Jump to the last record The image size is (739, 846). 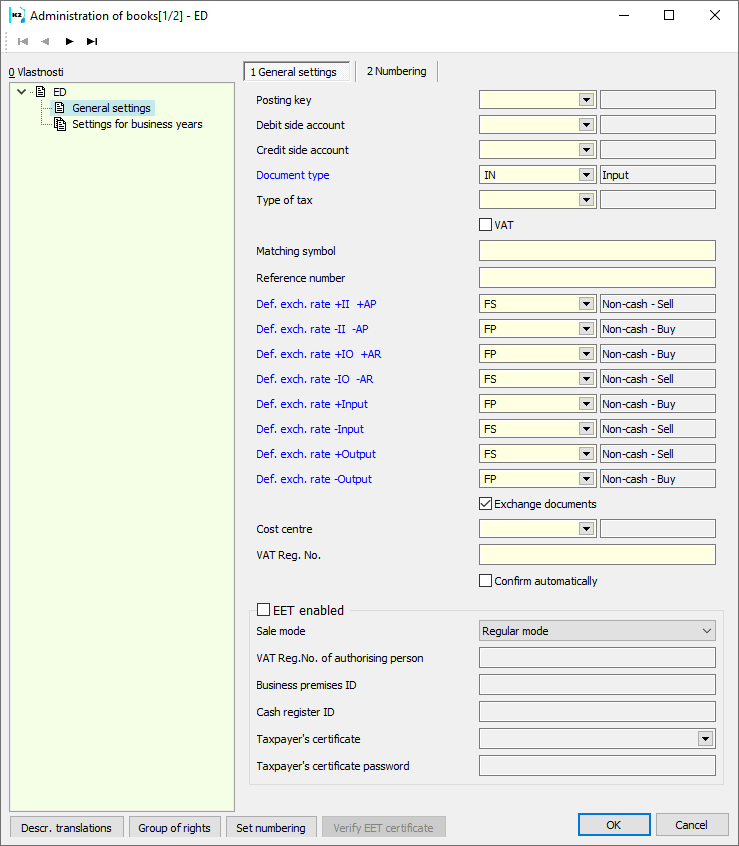click(92, 42)
